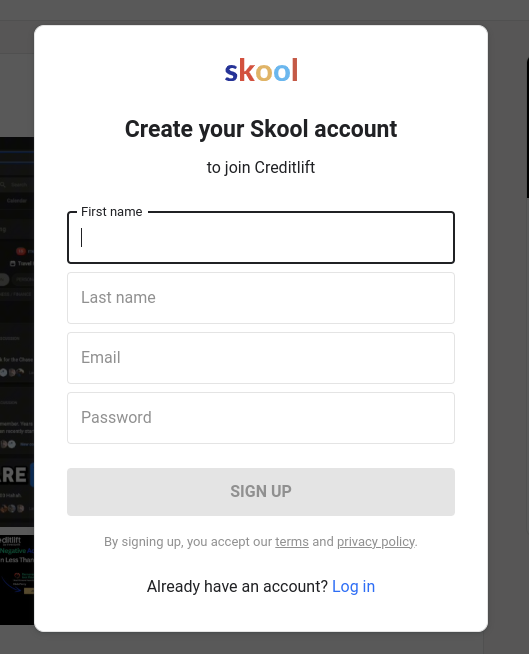Click the white RE banner behind the dialog
The width and height of the screenshot is (529, 654).
point(14,475)
